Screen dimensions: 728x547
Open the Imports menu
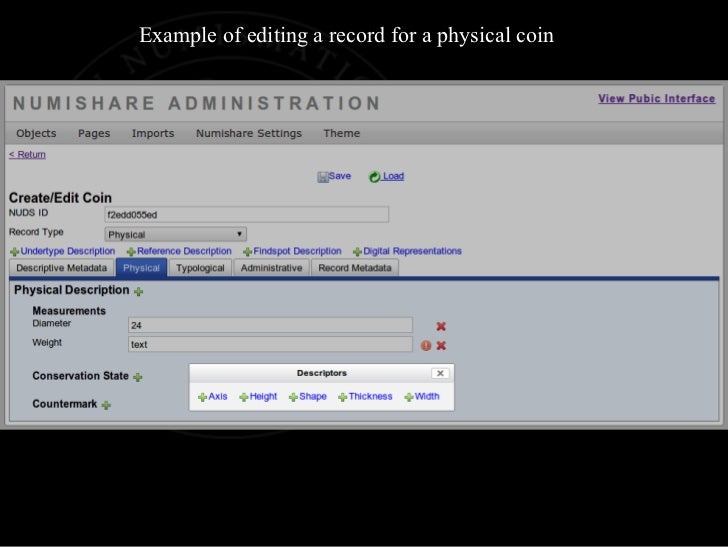pos(153,133)
